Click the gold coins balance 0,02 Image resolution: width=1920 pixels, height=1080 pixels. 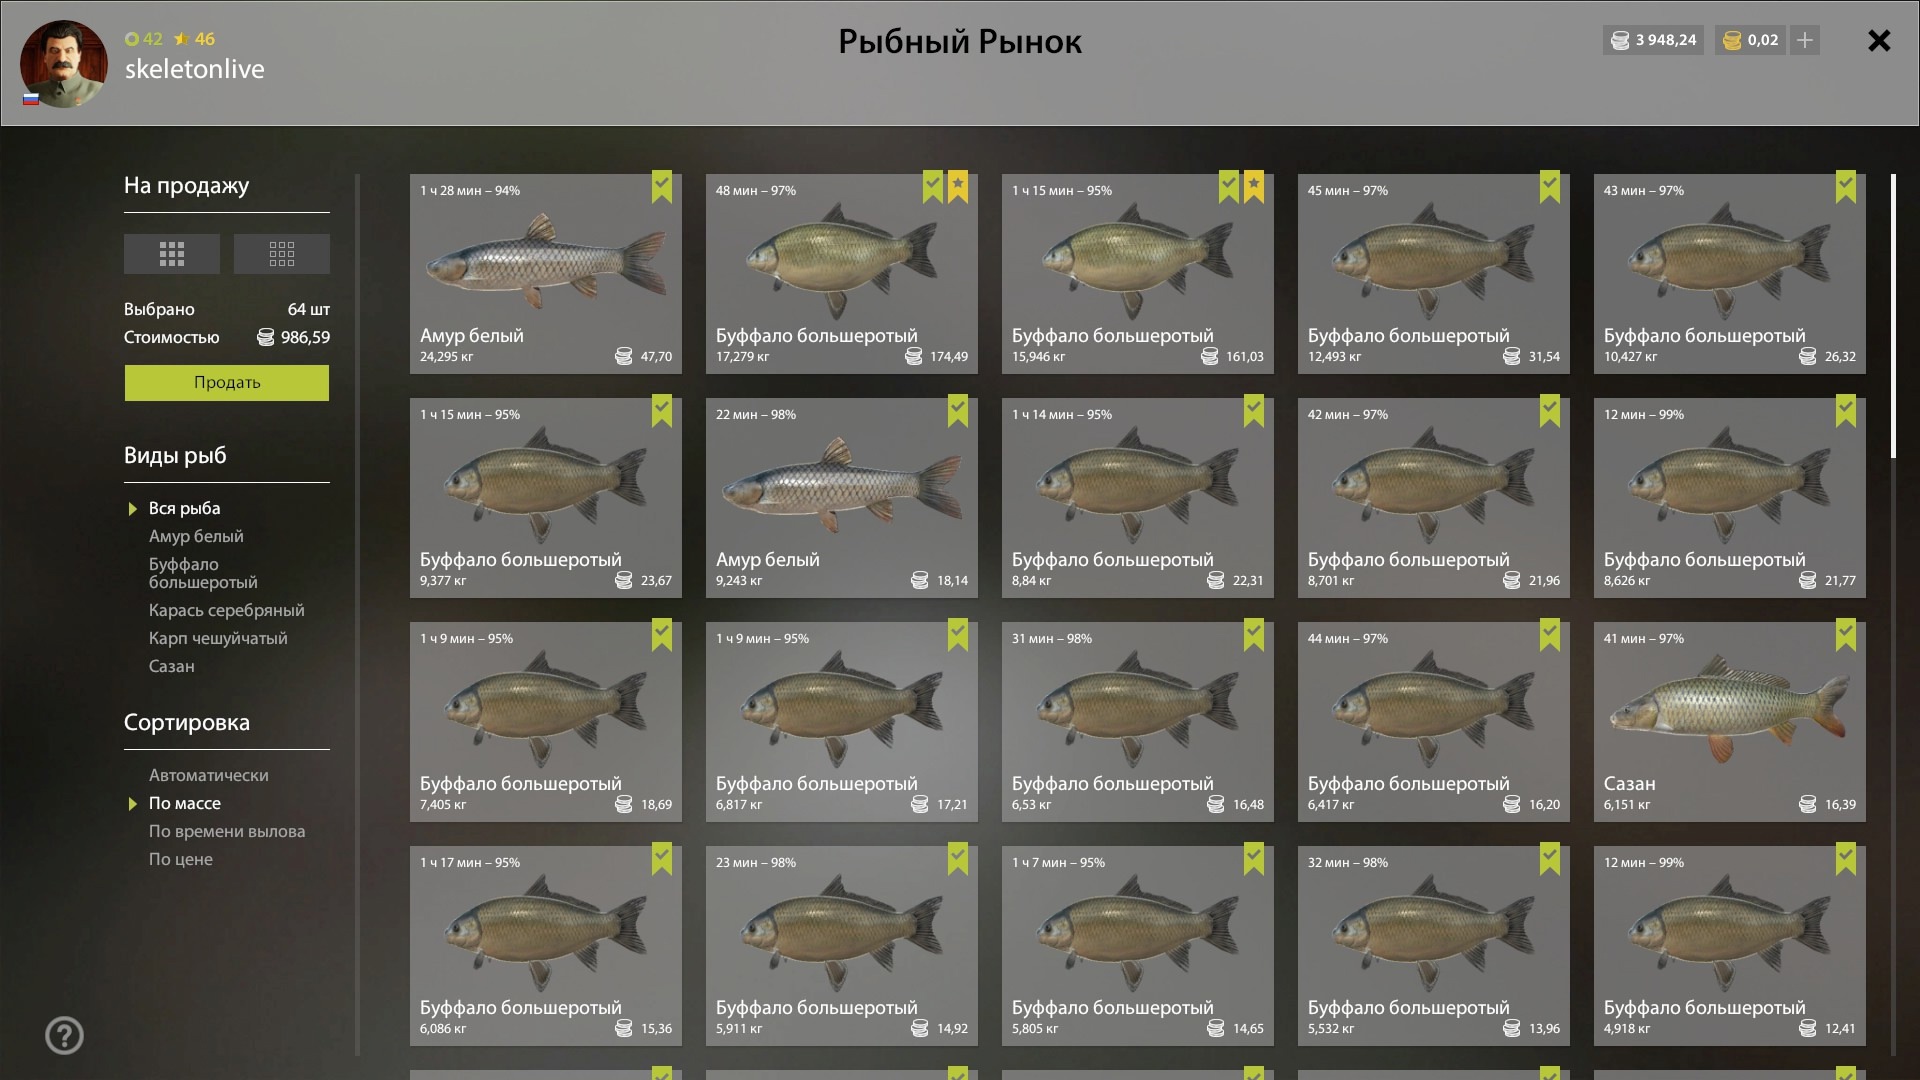coord(1751,40)
